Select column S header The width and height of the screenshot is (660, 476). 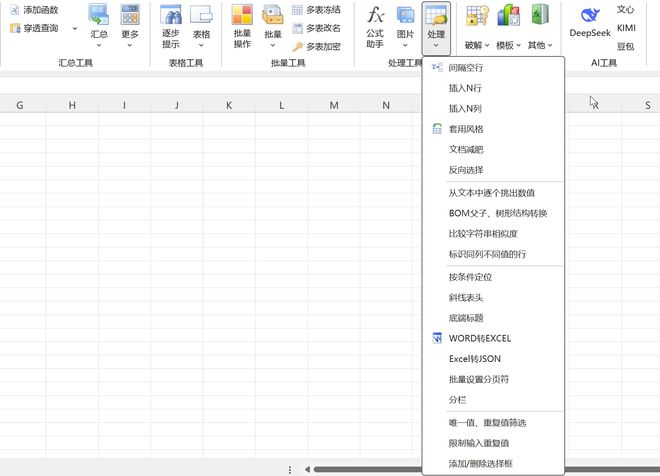pyautogui.click(x=647, y=105)
